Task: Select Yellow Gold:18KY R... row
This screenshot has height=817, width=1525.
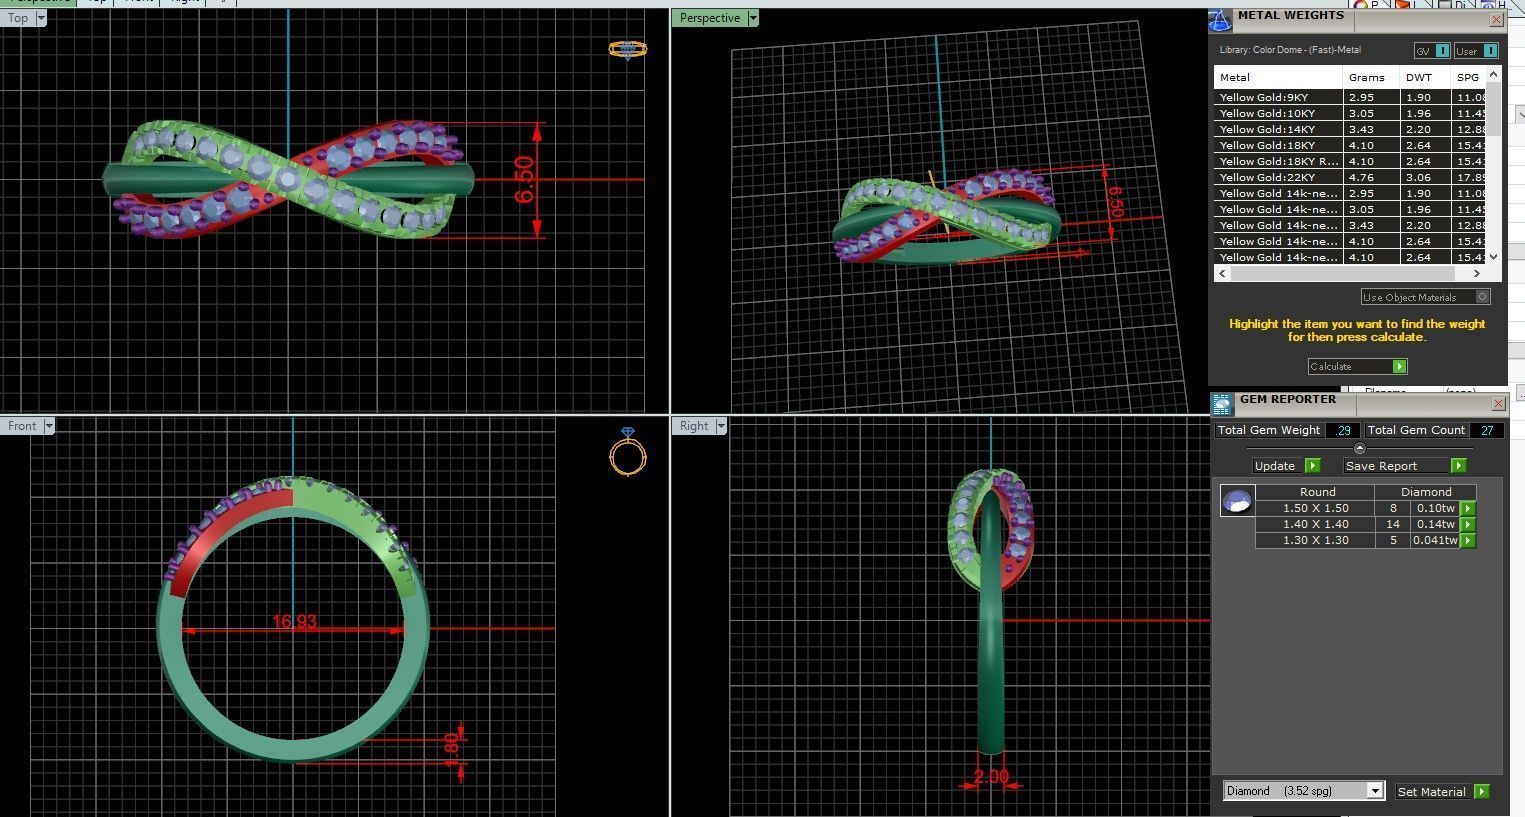Action: click(x=1350, y=161)
